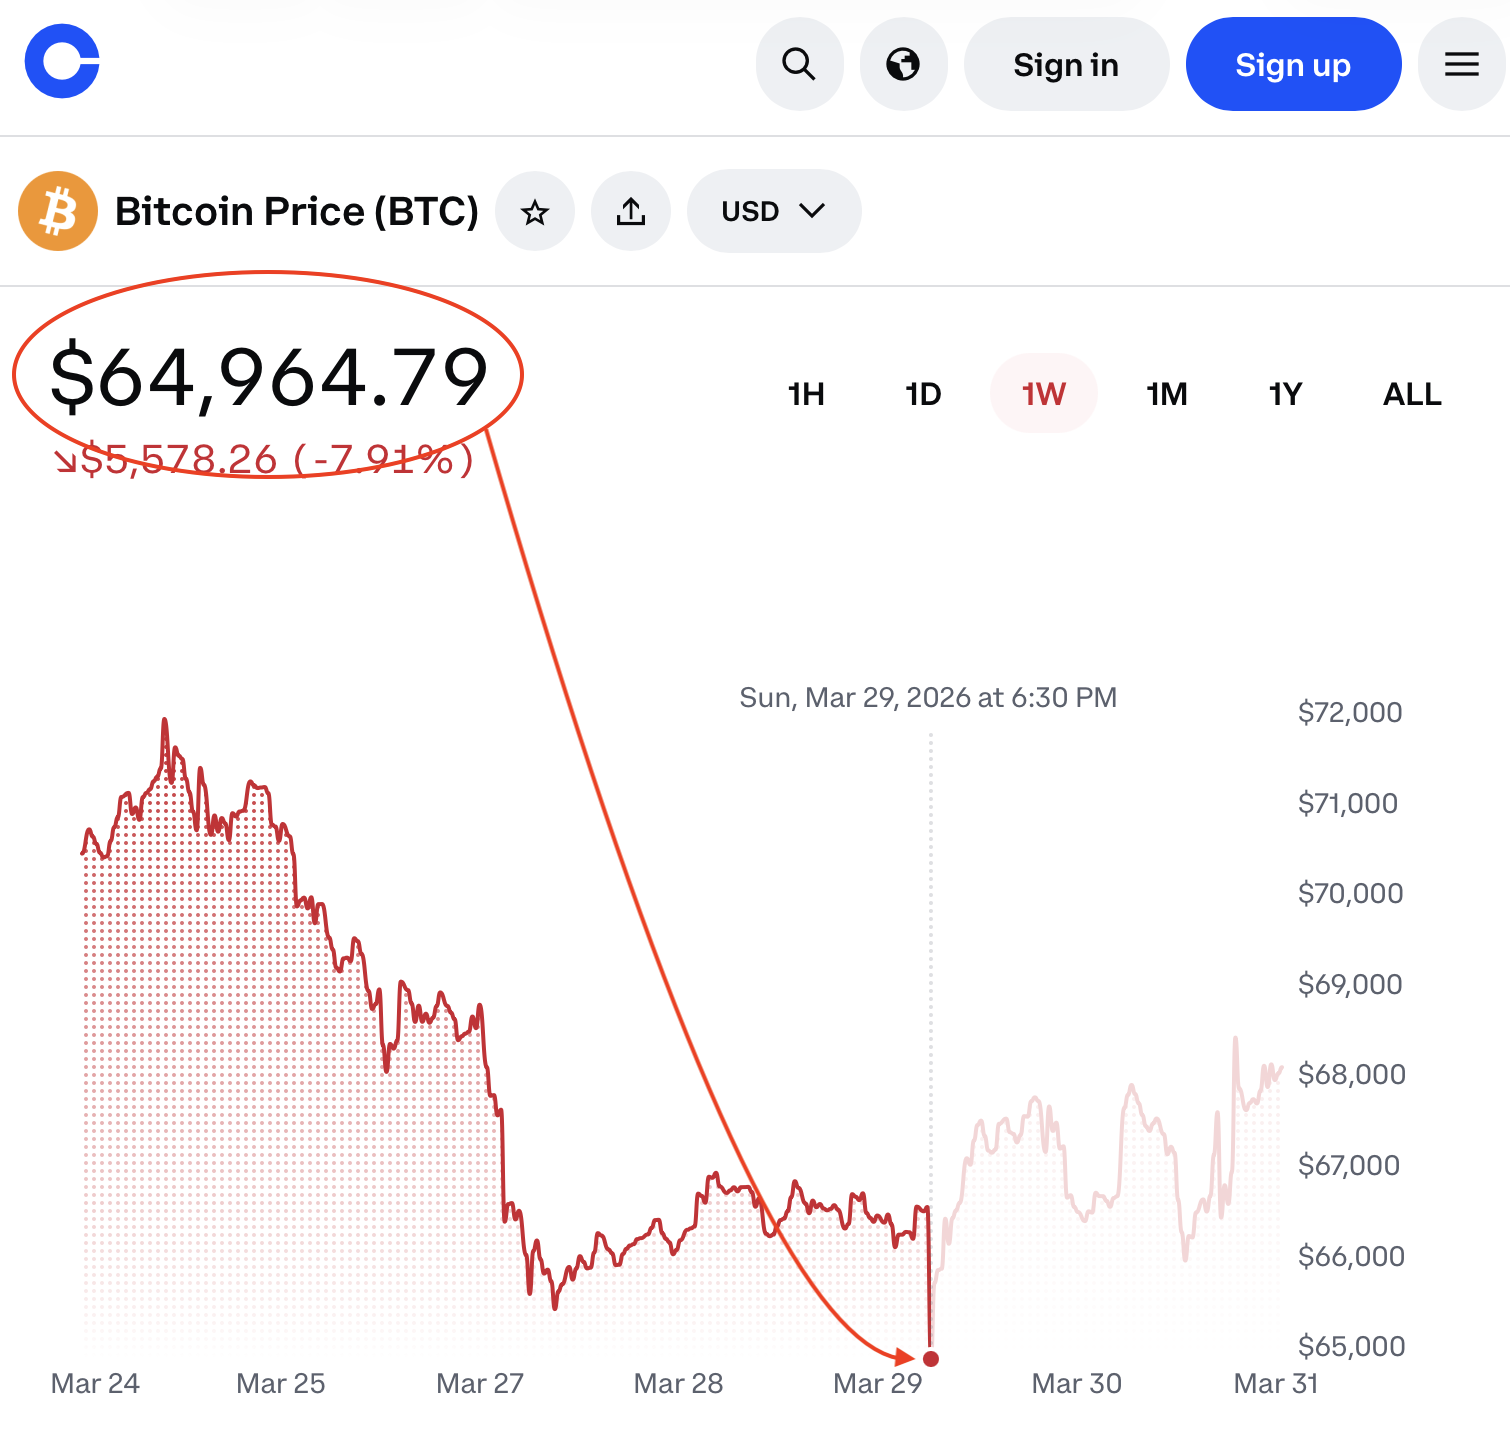Viewport: 1510px width, 1453px height.
Task: Switch chart to 1D range
Action: (x=923, y=394)
